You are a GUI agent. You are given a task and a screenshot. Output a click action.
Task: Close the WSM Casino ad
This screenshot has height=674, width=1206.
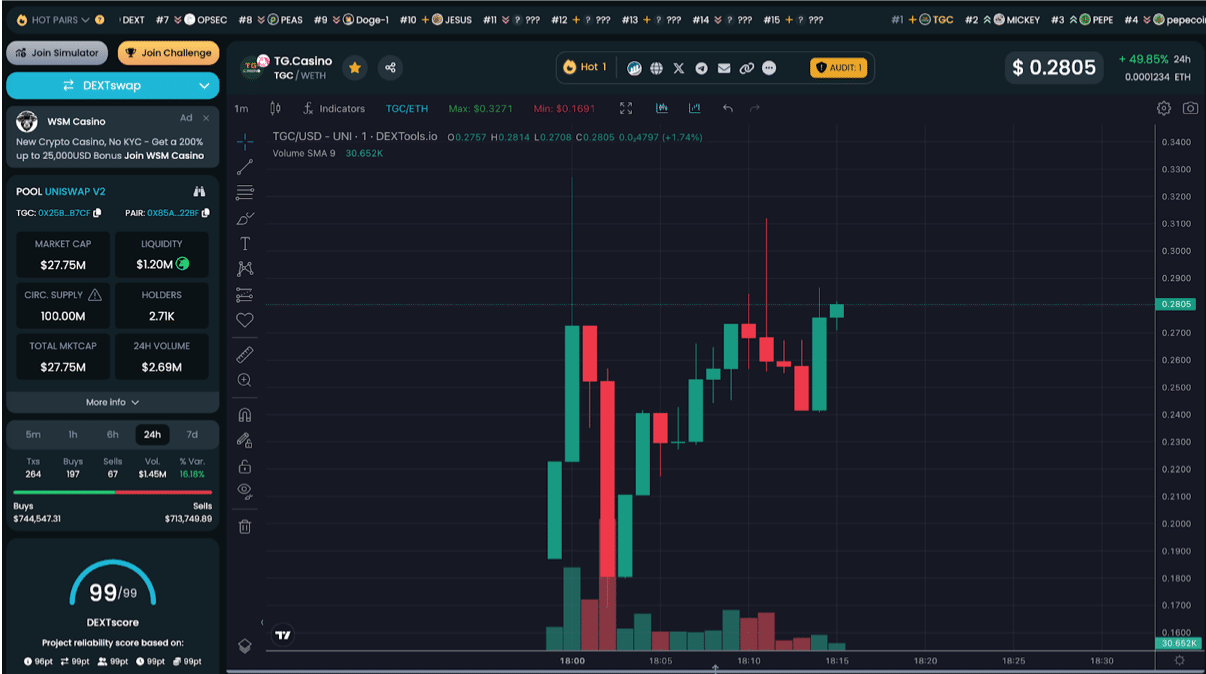tap(206, 118)
